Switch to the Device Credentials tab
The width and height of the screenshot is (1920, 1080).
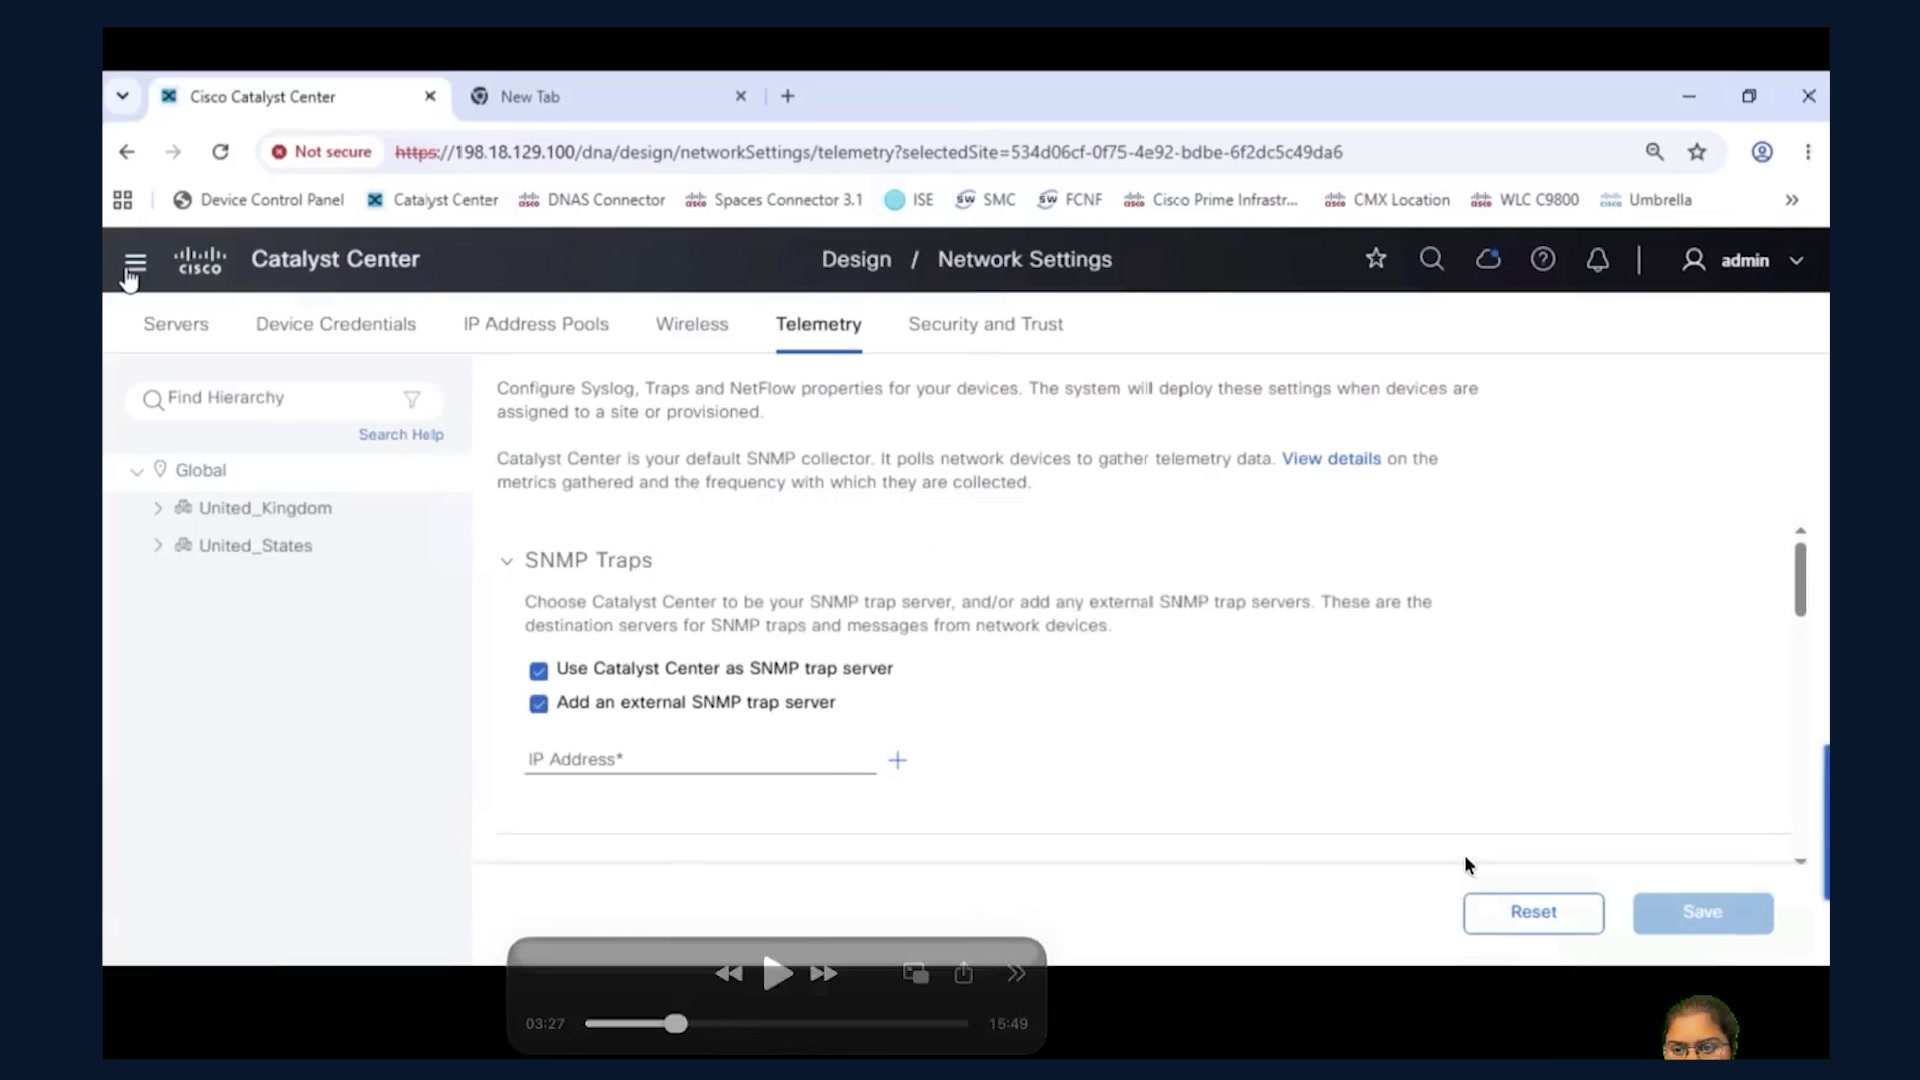336,324
